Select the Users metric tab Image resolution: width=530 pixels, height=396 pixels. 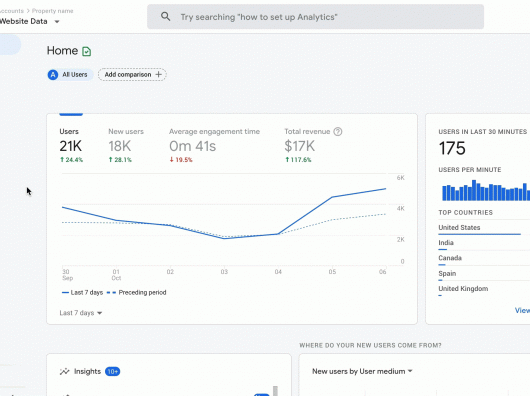coord(71,145)
